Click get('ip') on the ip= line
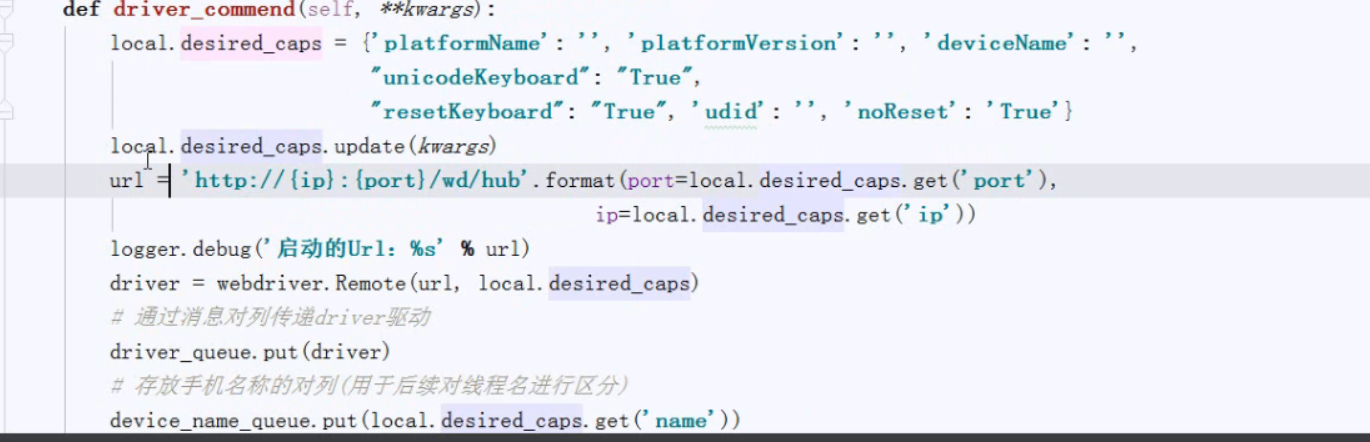Viewport: 1370px width, 442px height. click(910, 216)
